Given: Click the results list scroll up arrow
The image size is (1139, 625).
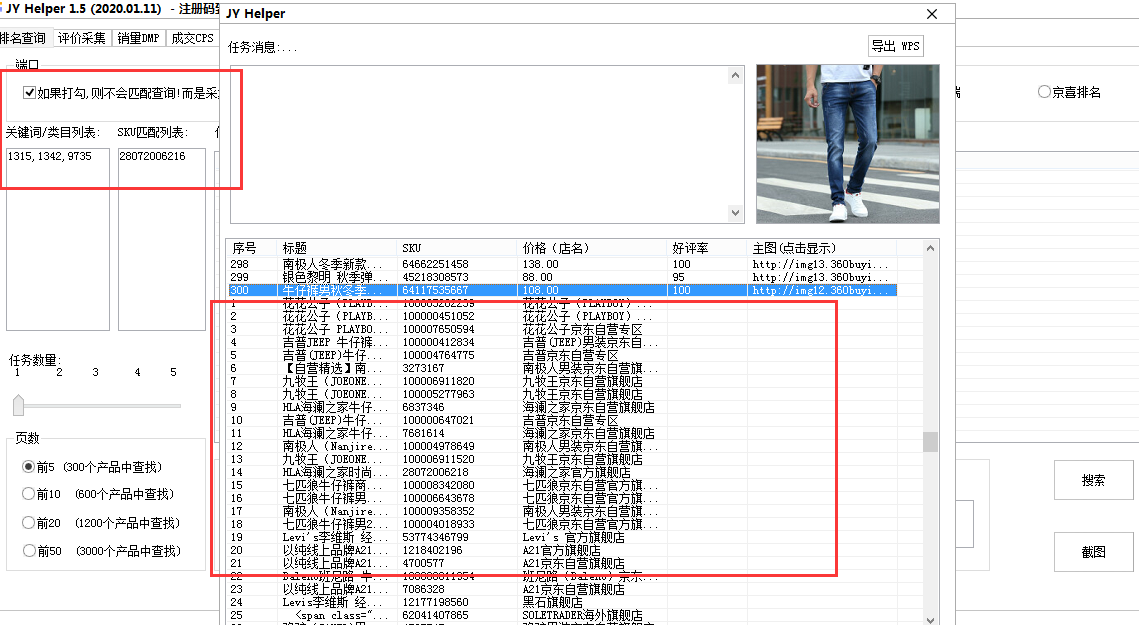Looking at the screenshot, I should coord(931,249).
